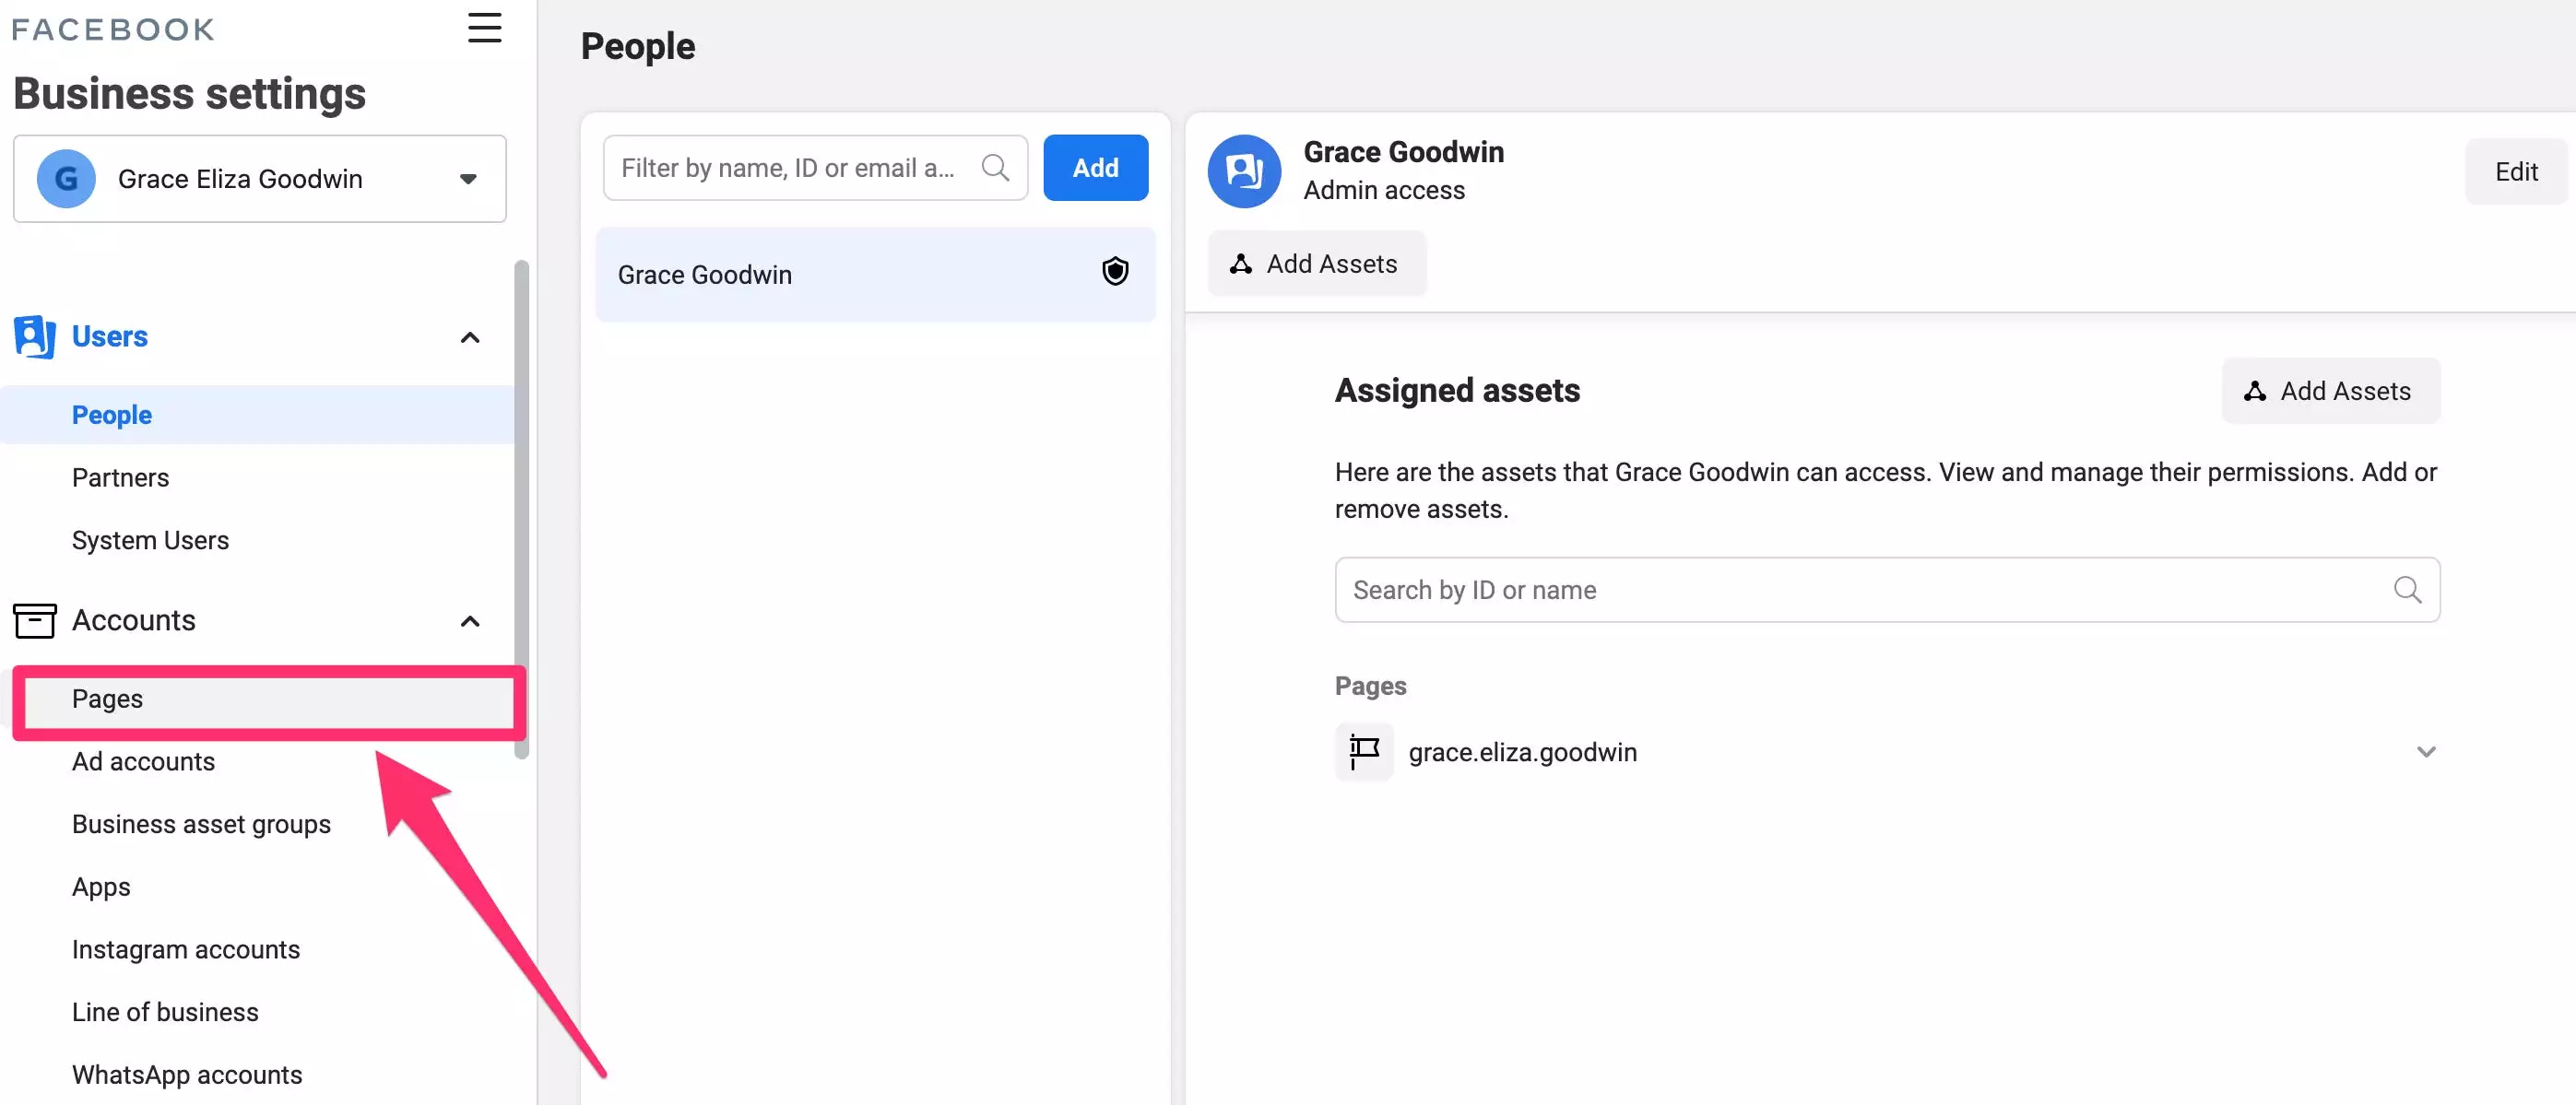This screenshot has width=2576, height=1105.
Task: Collapse the Users section chevron
Action: point(469,338)
